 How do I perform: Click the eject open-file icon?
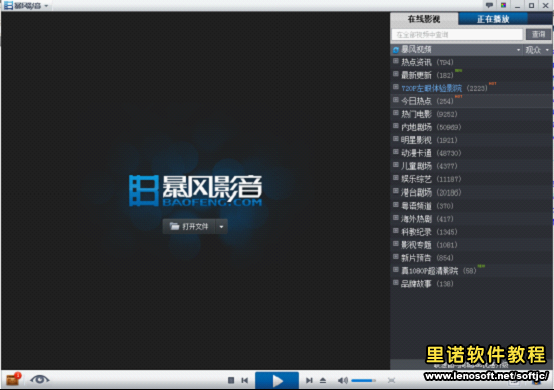point(323,380)
